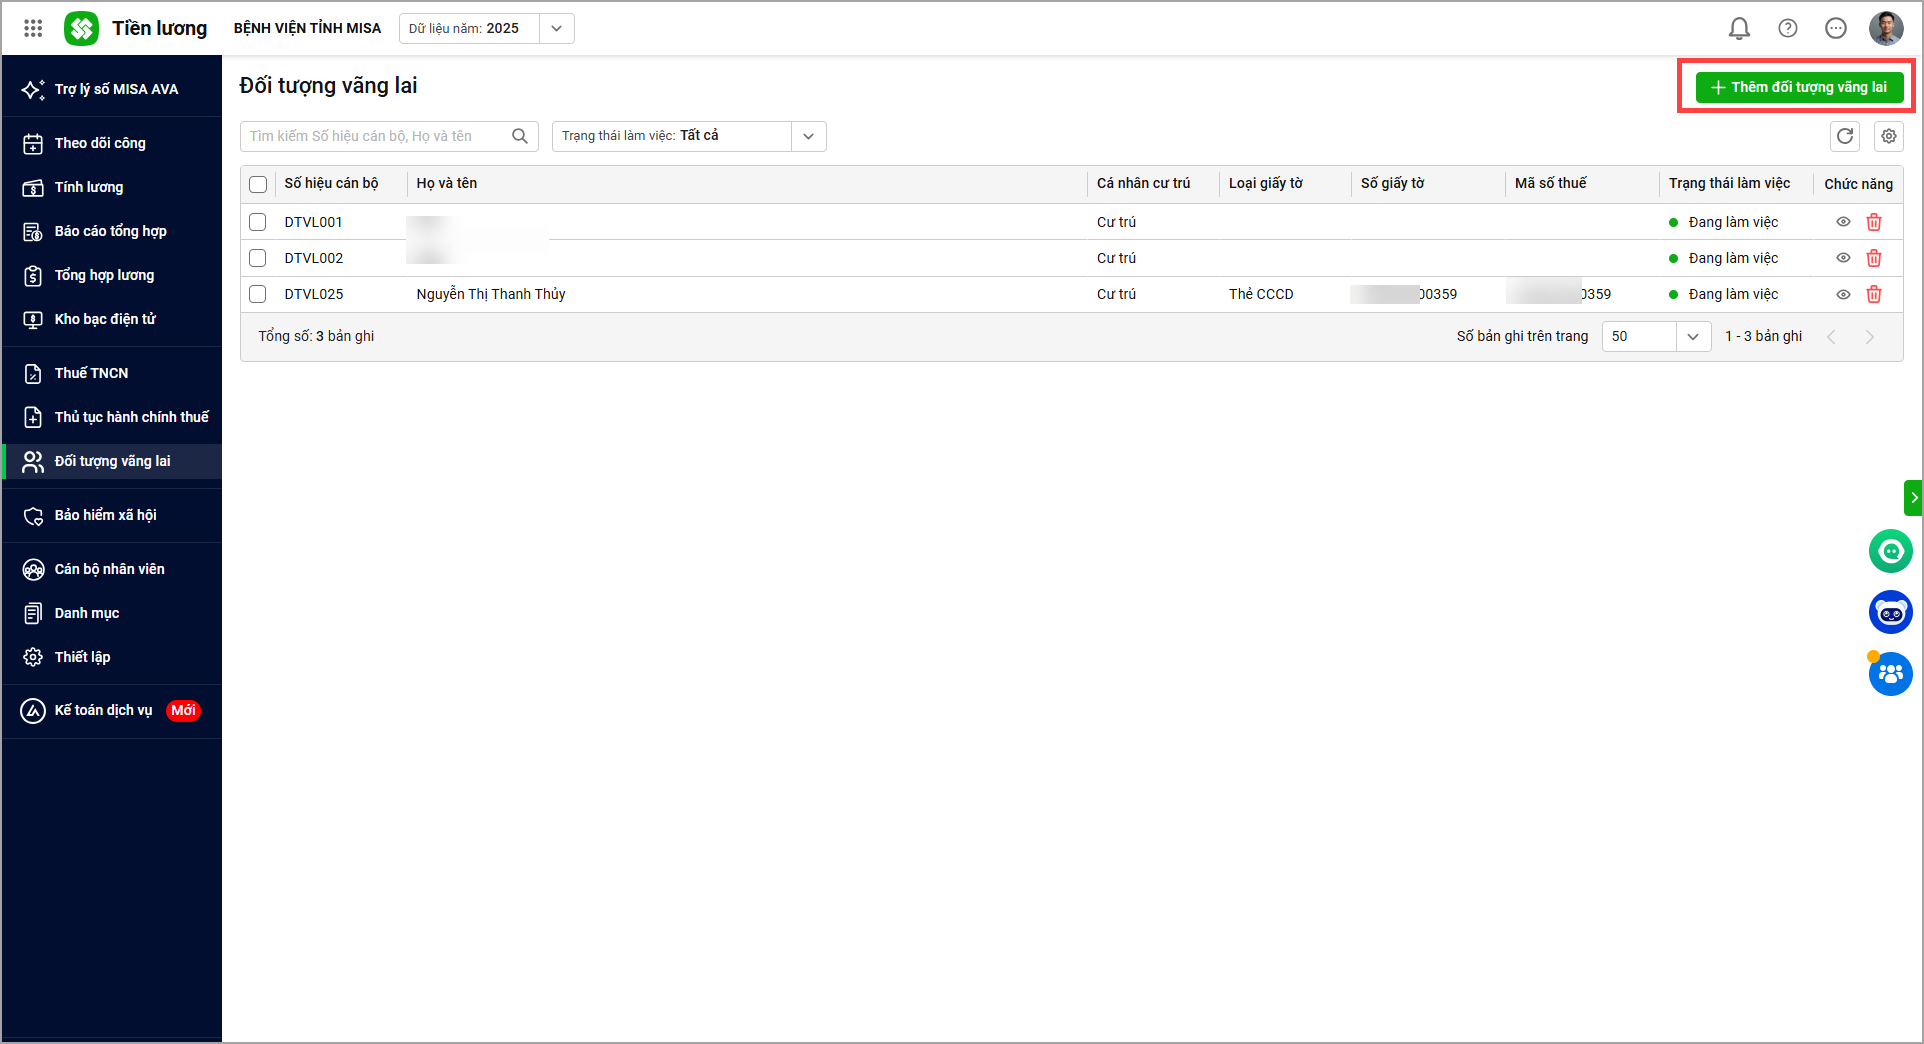The width and height of the screenshot is (1924, 1044).
Task: Delete record DTVL025 using trash icon
Action: tap(1873, 294)
